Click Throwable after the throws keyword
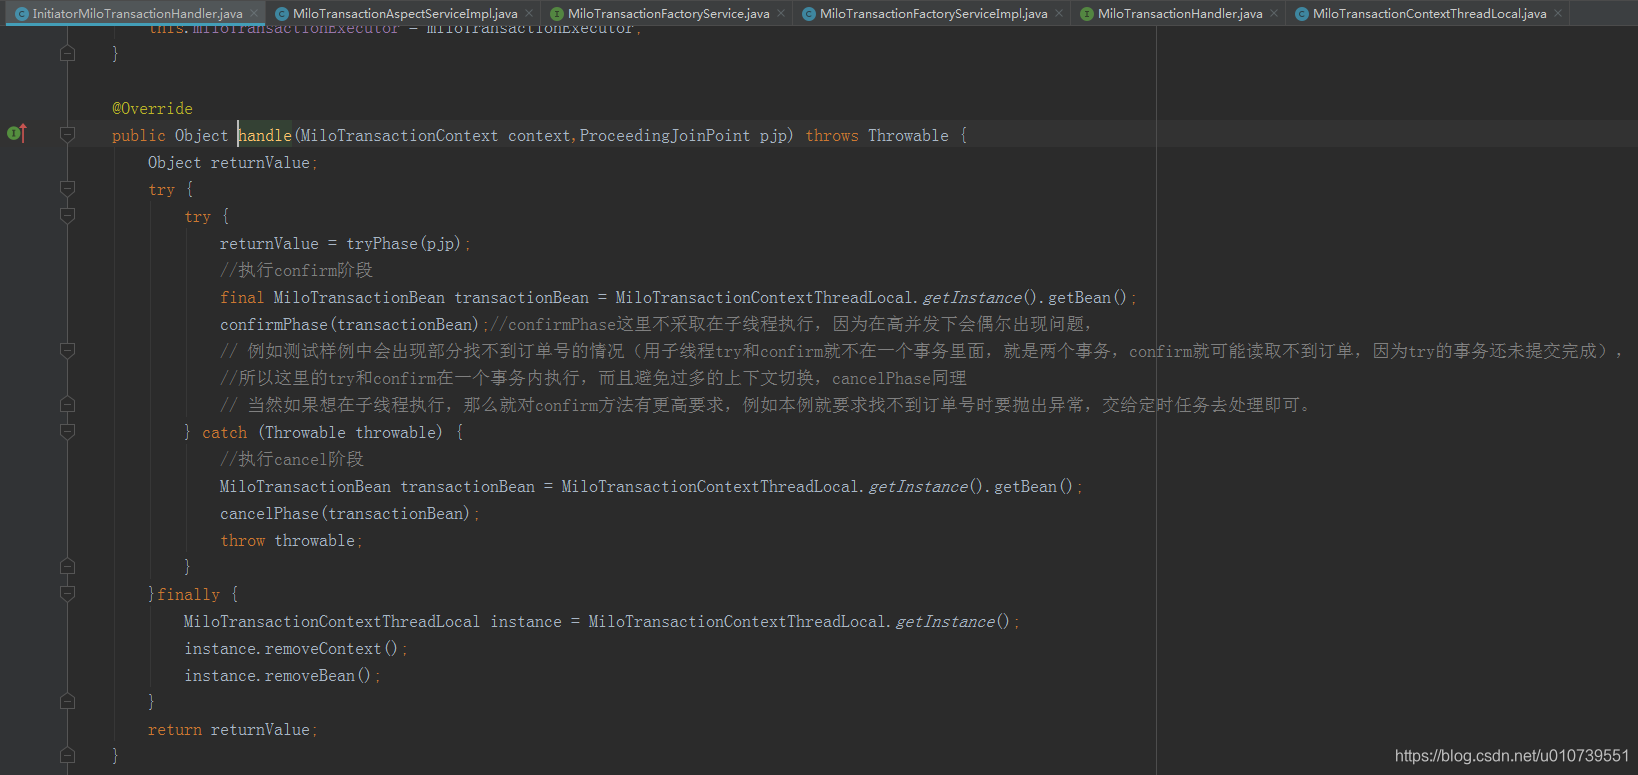Image resolution: width=1638 pixels, height=775 pixels. [x=908, y=135]
